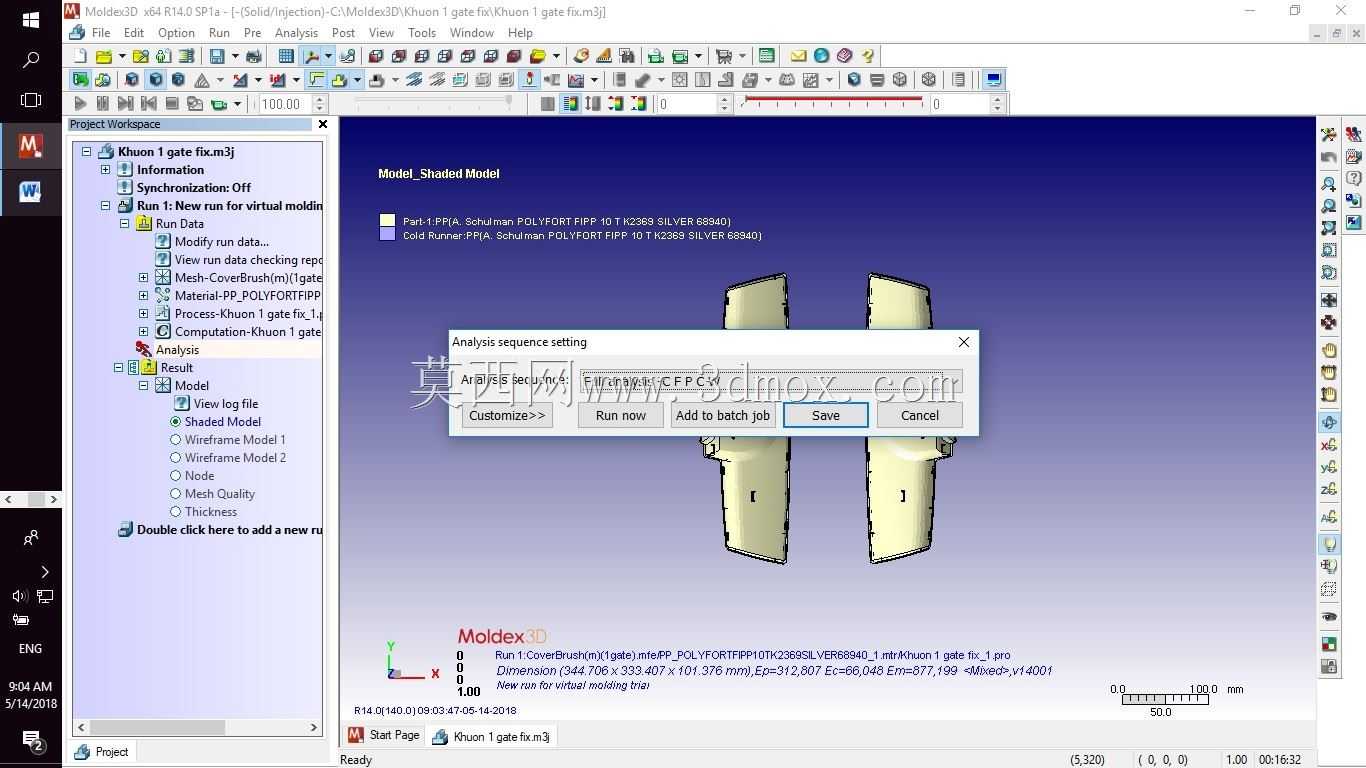Open Windows Action Center notifications

(x=31, y=740)
